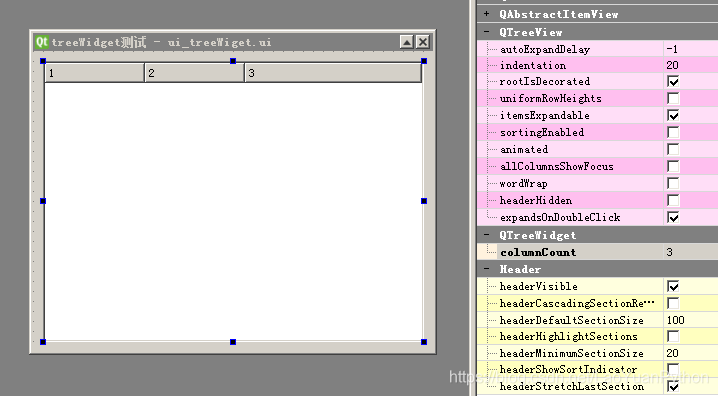Select the top-center blue resize handle
The height and width of the screenshot is (396, 718).
(233, 61)
